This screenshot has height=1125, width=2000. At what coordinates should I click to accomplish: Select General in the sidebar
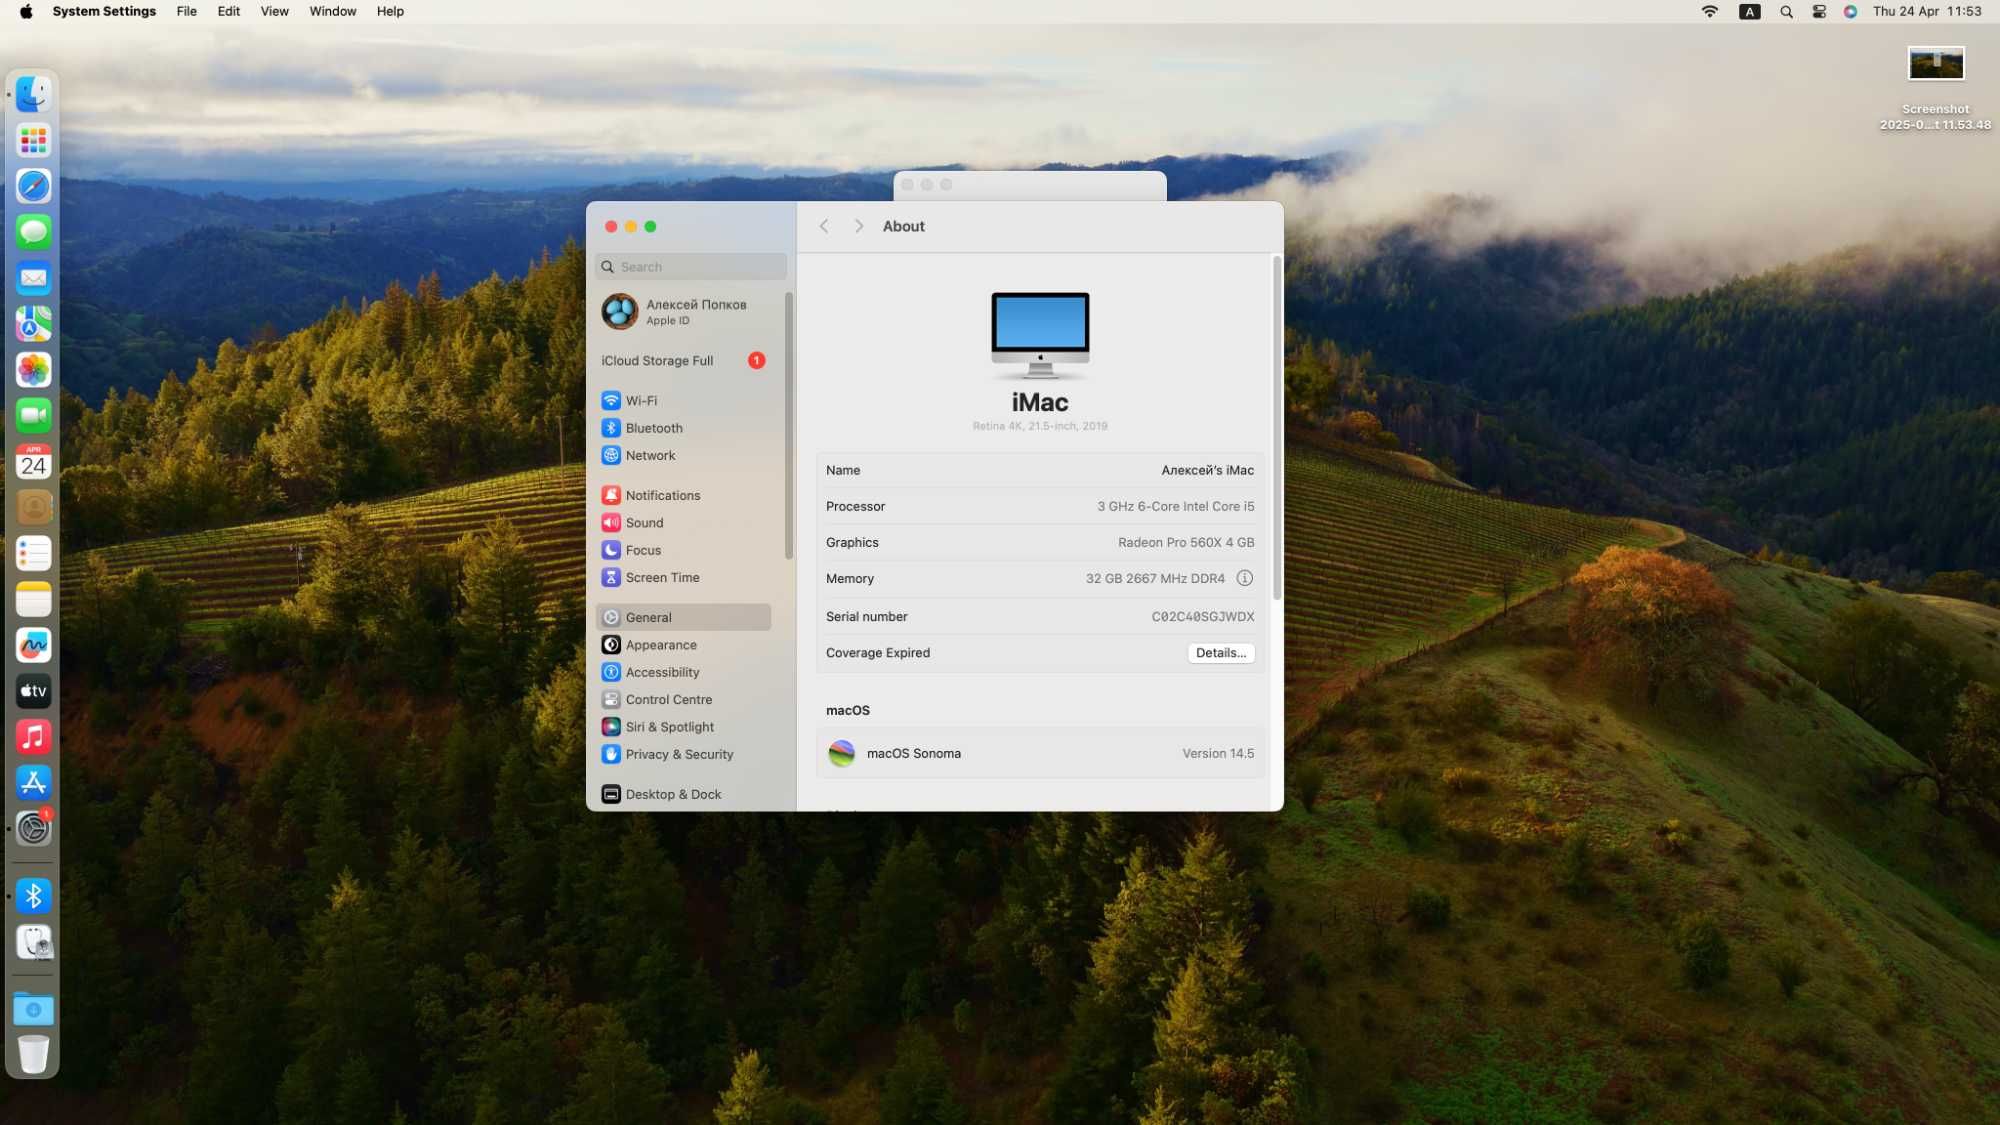coord(683,618)
